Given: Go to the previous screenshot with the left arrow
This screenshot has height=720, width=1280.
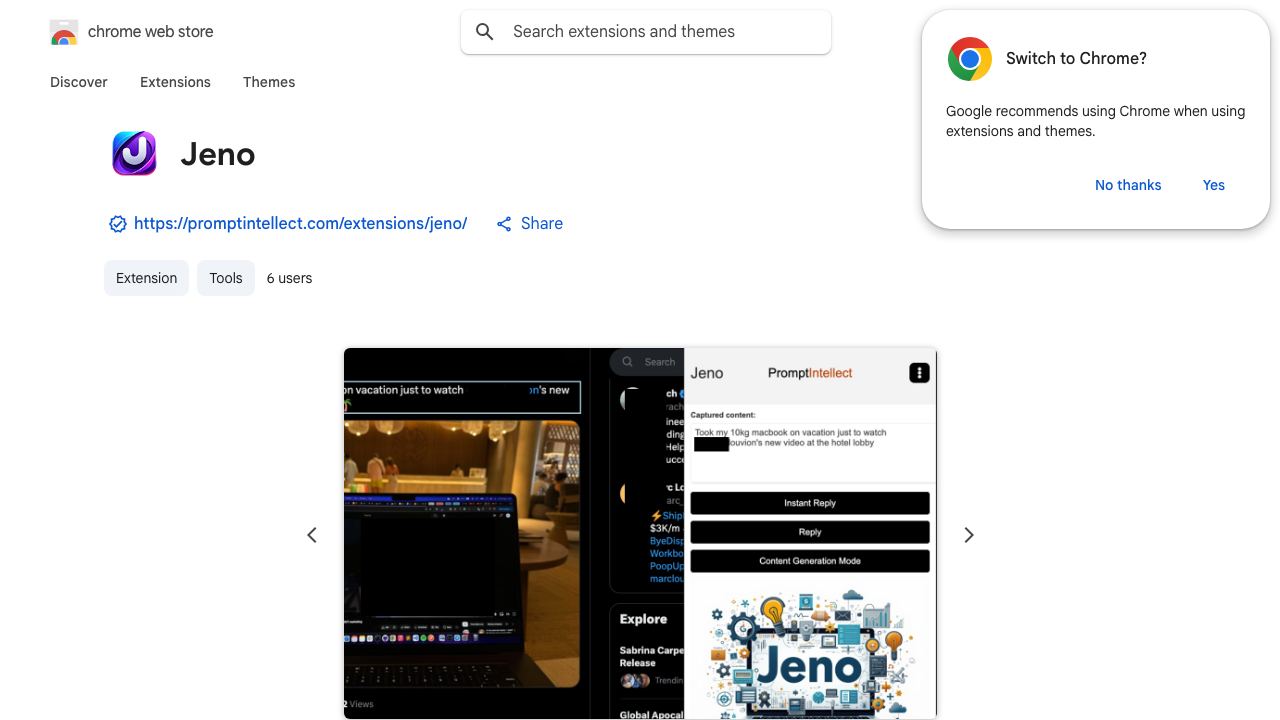Looking at the screenshot, I should pyautogui.click(x=312, y=535).
